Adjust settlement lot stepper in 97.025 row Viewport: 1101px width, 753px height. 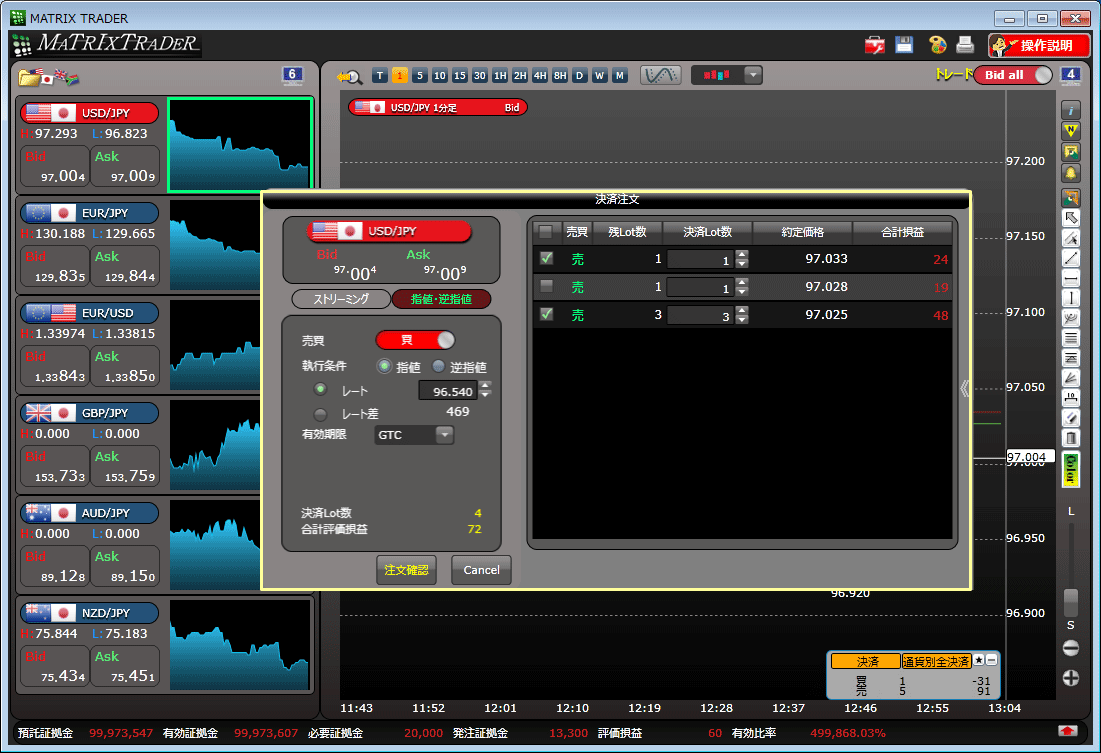742,315
